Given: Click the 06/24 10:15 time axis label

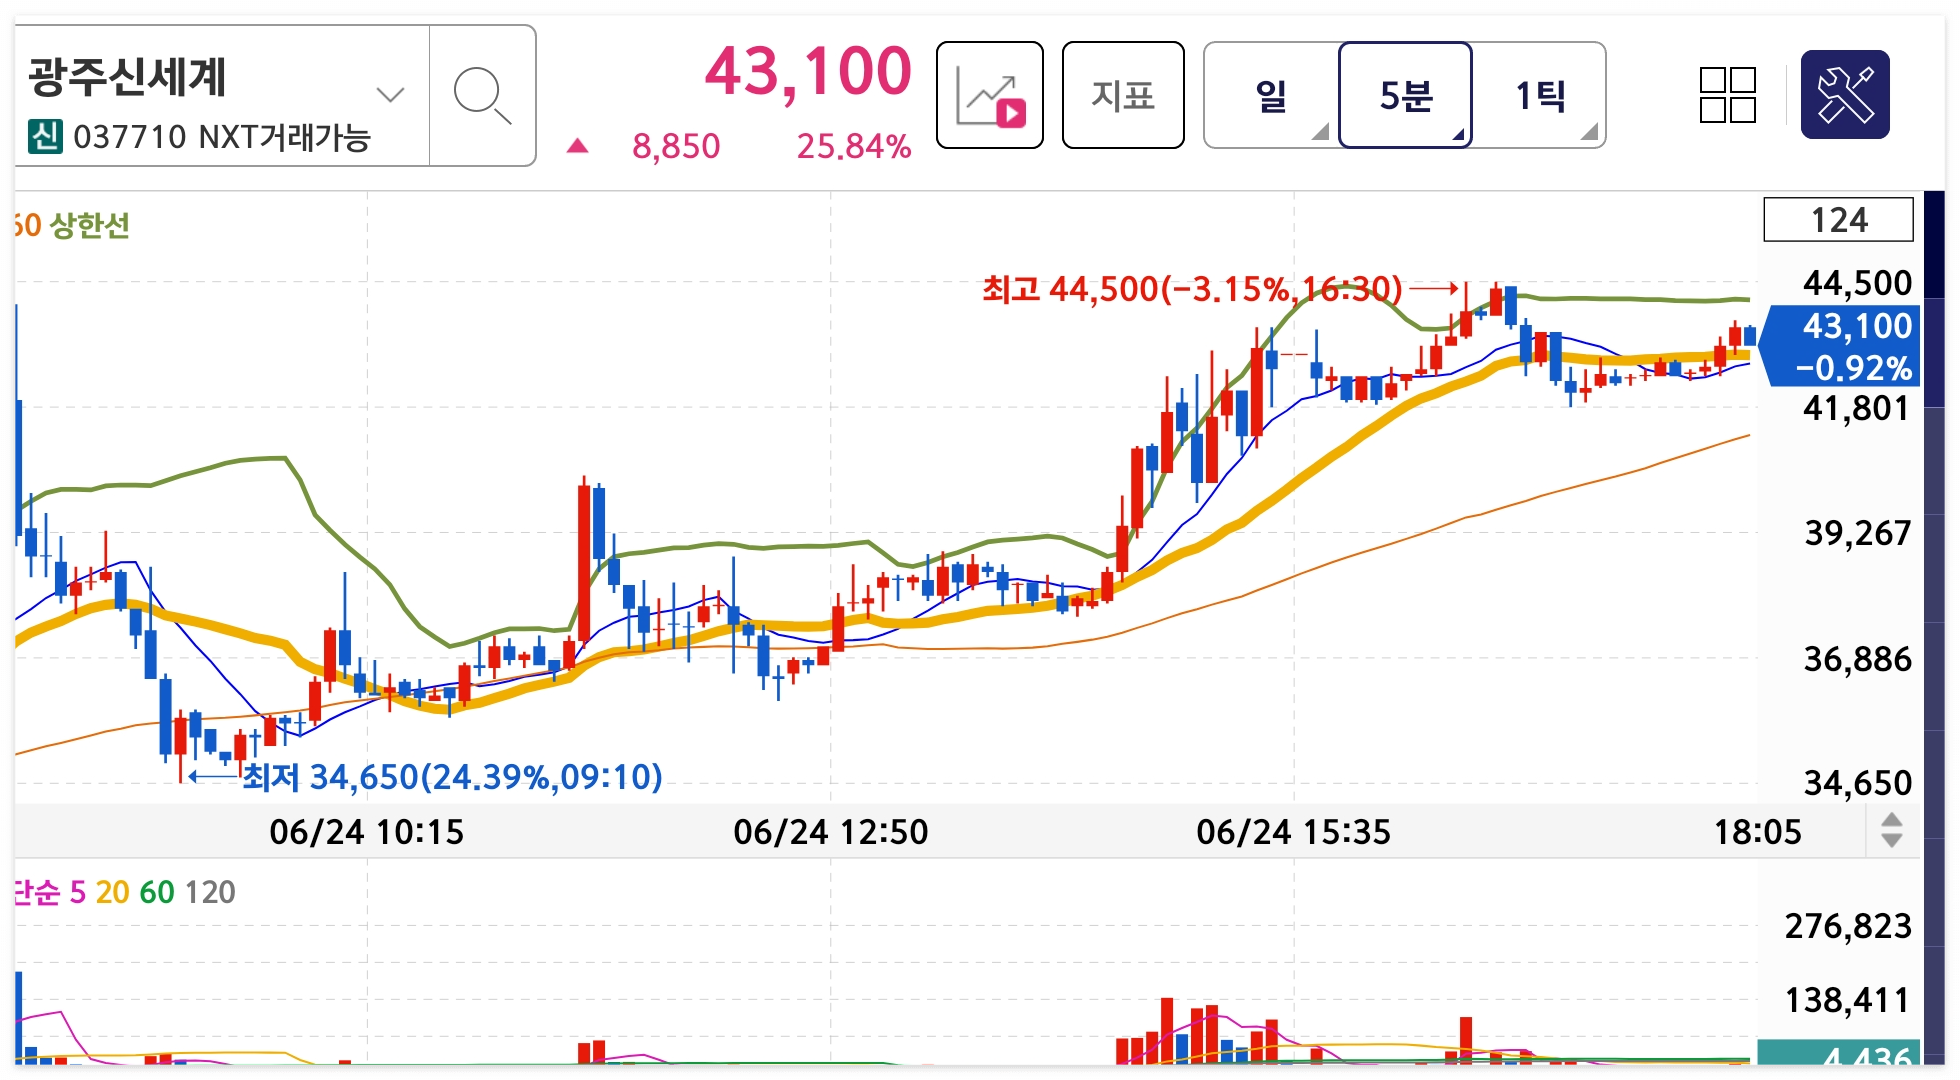Looking at the screenshot, I should (x=367, y=832).
